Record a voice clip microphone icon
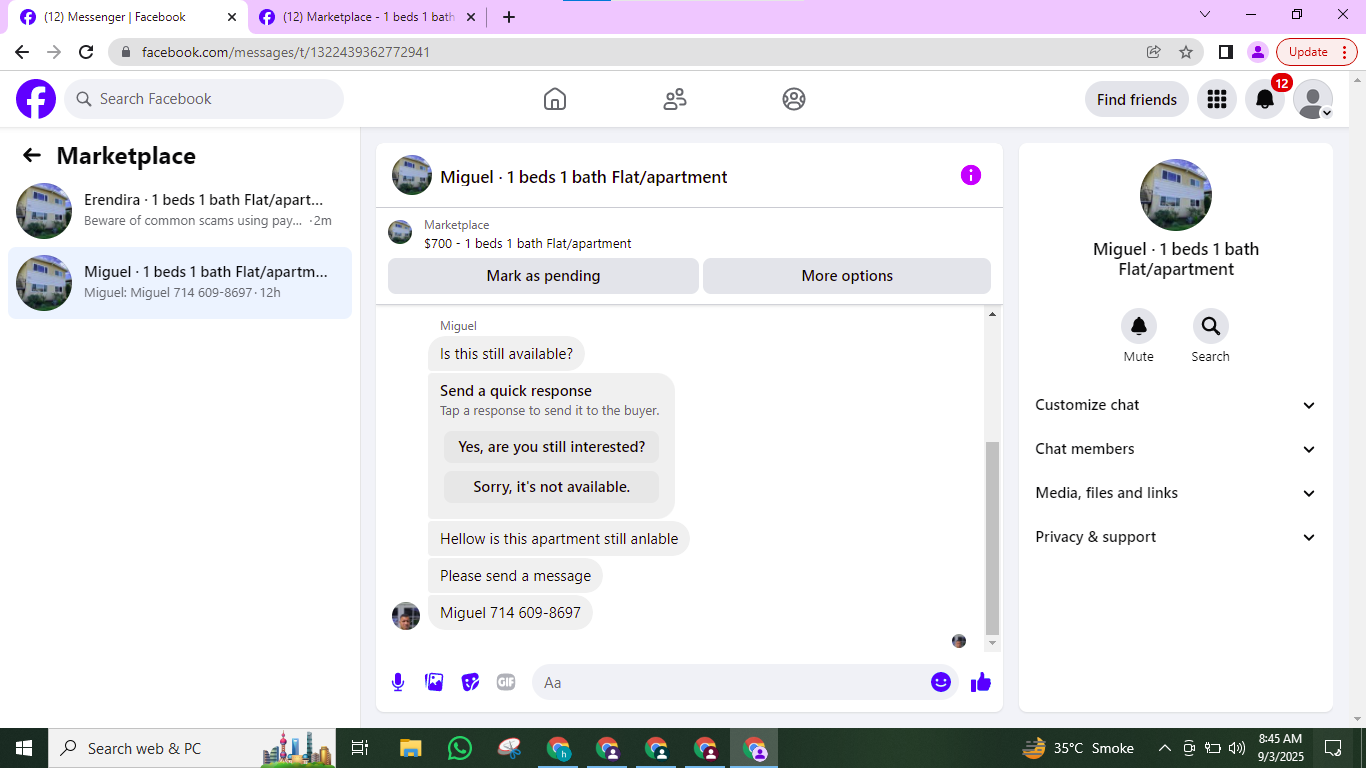This screenshot has height=768, width=1366. 398,682
